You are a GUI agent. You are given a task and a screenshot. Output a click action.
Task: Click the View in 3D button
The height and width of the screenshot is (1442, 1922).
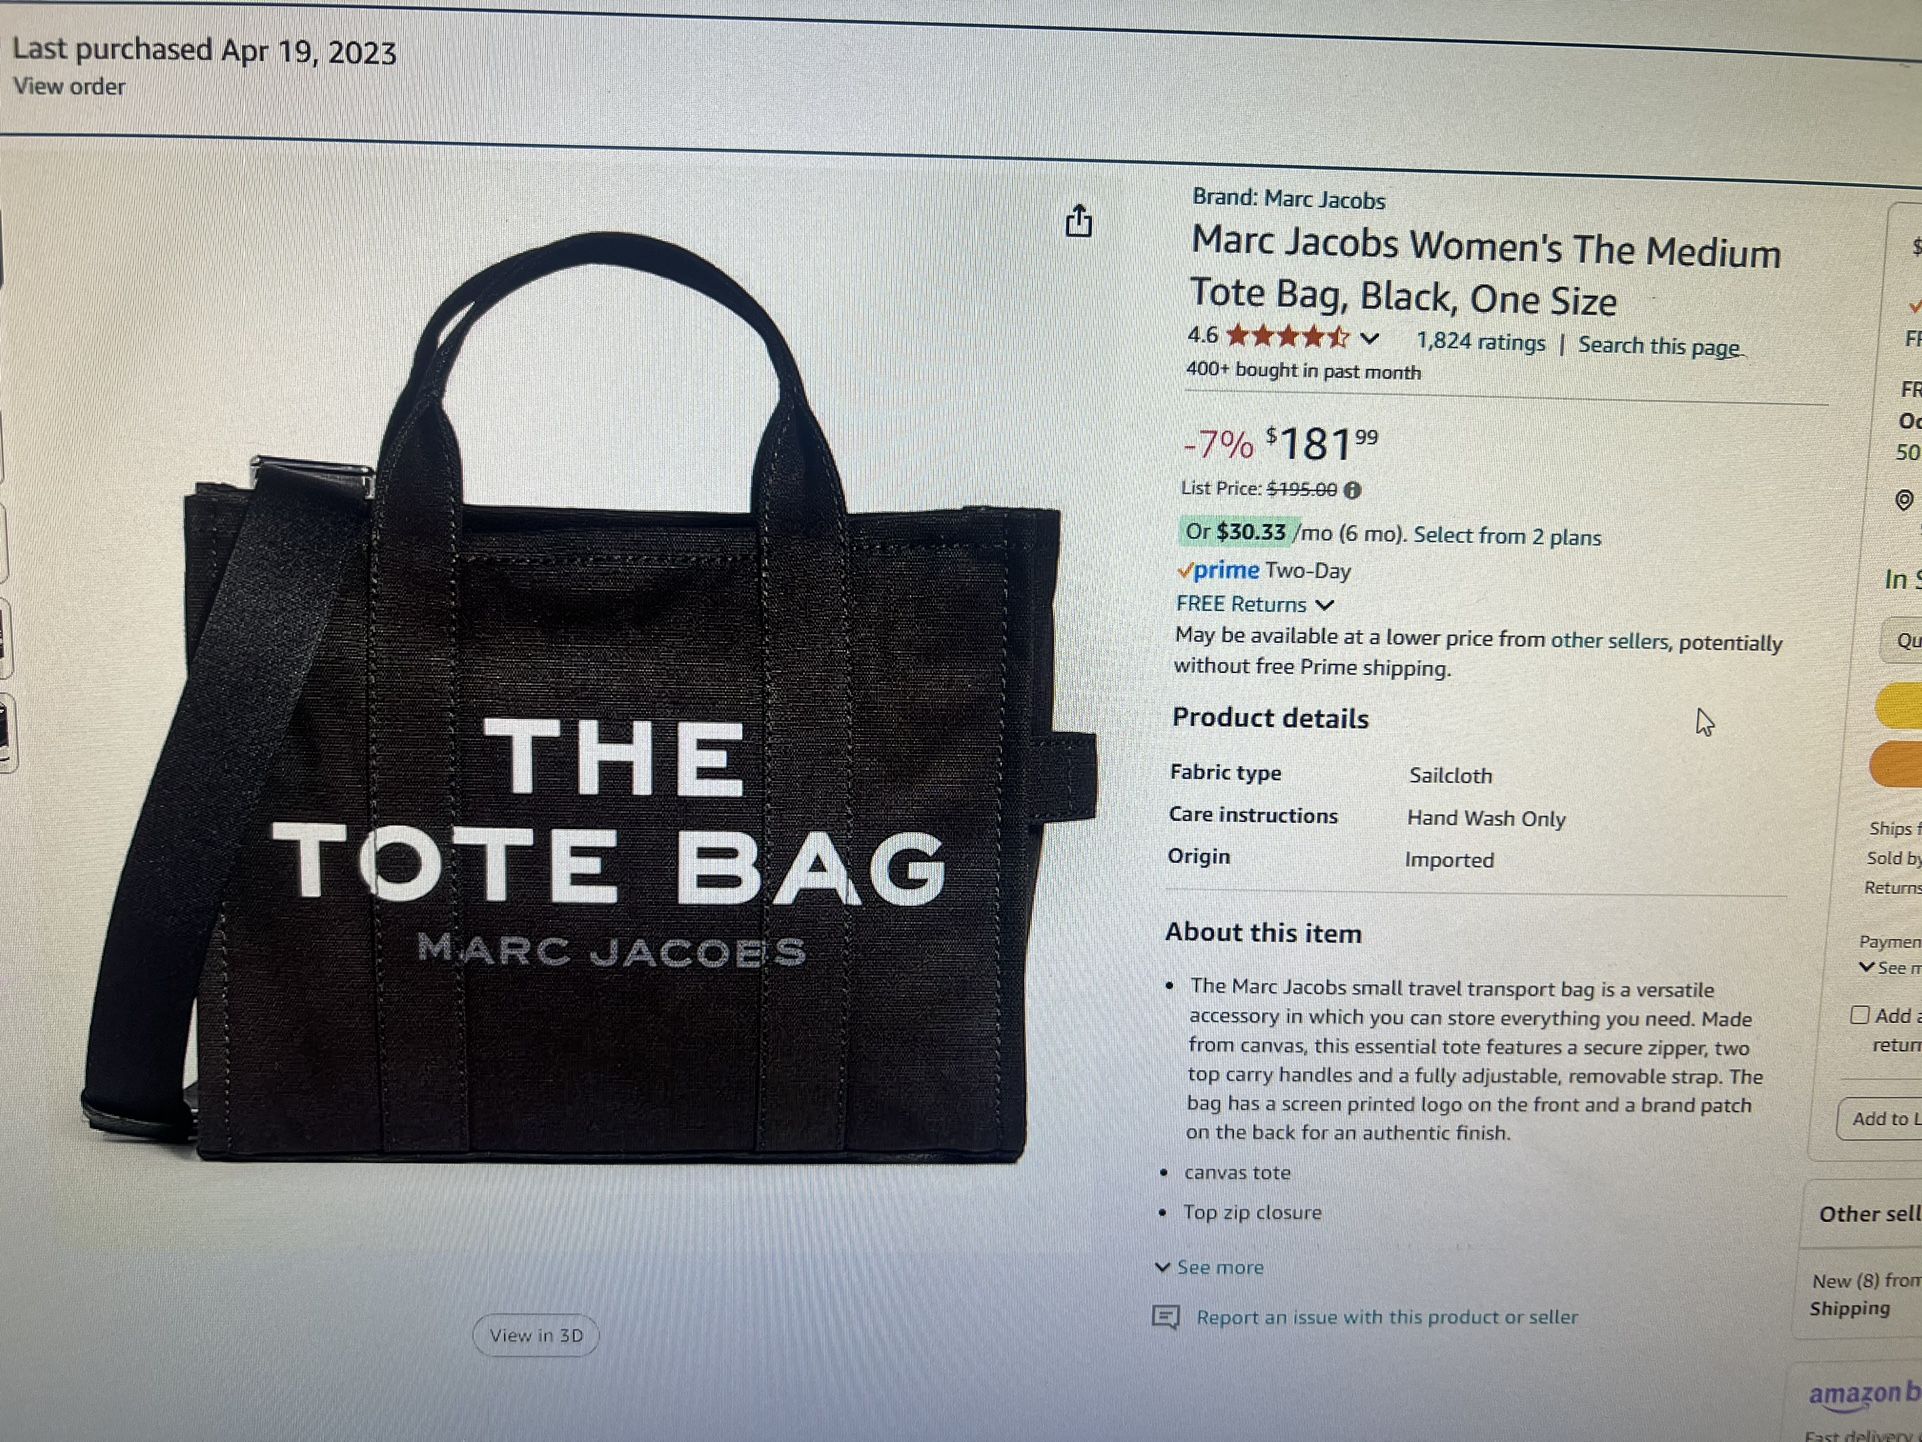[536, 1335]
